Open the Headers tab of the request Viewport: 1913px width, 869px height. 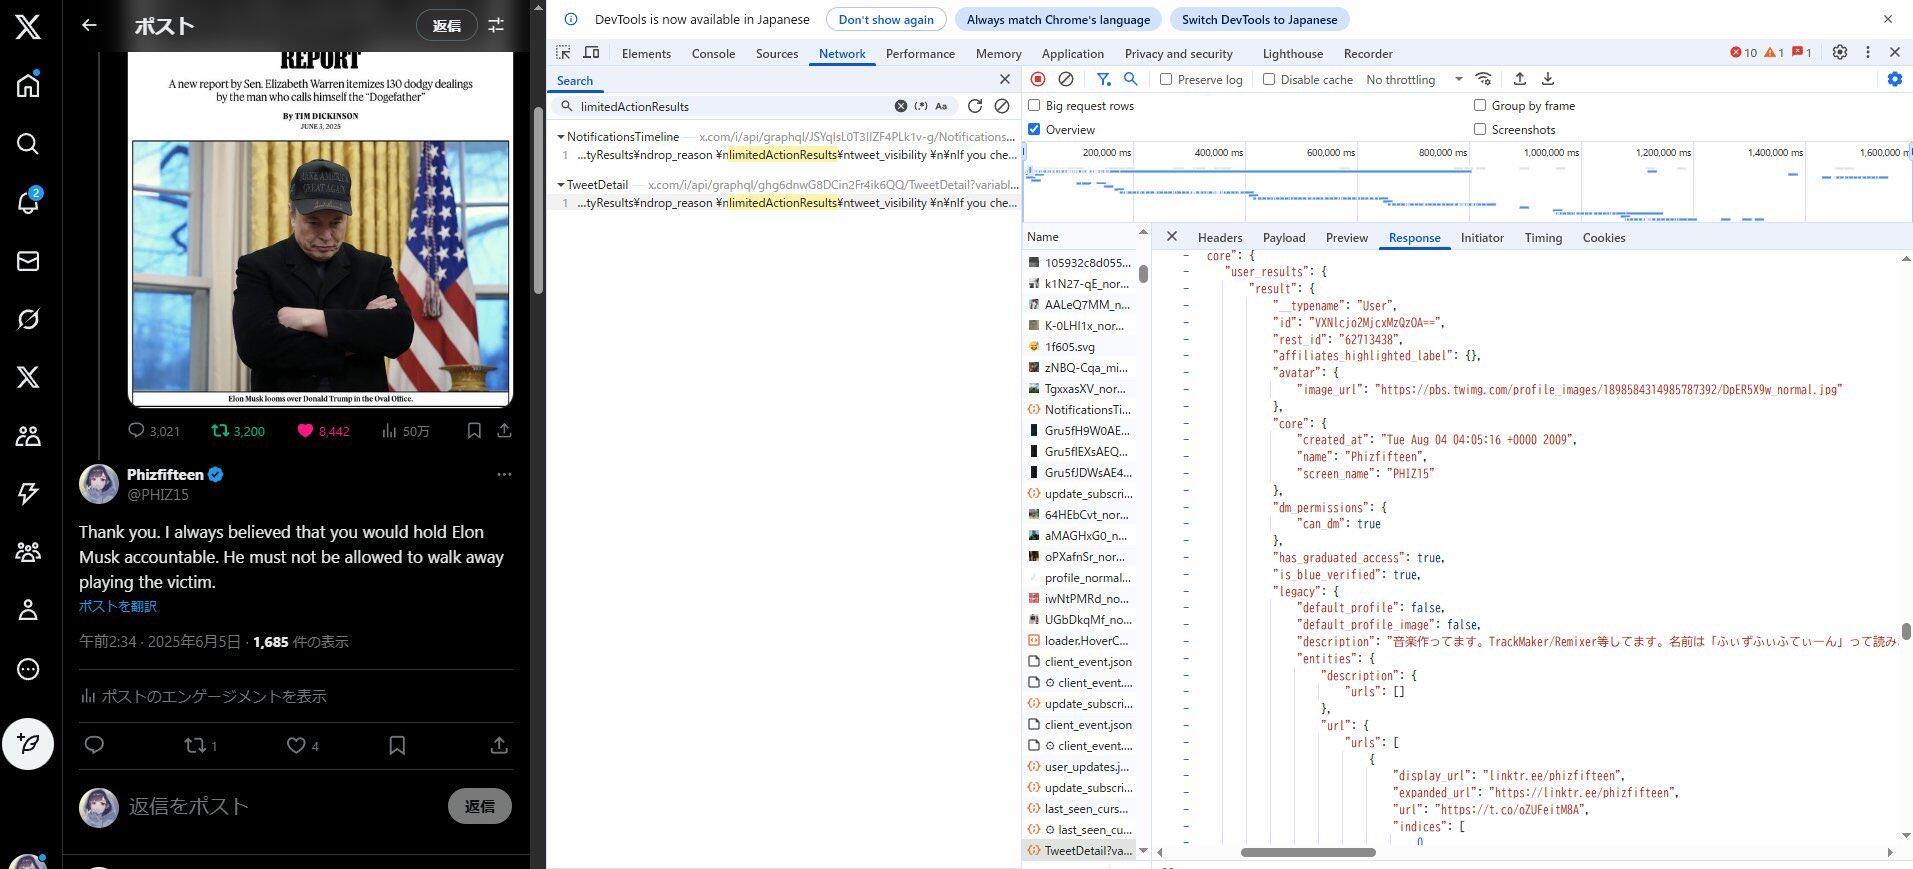click(x=1220, y=238)
